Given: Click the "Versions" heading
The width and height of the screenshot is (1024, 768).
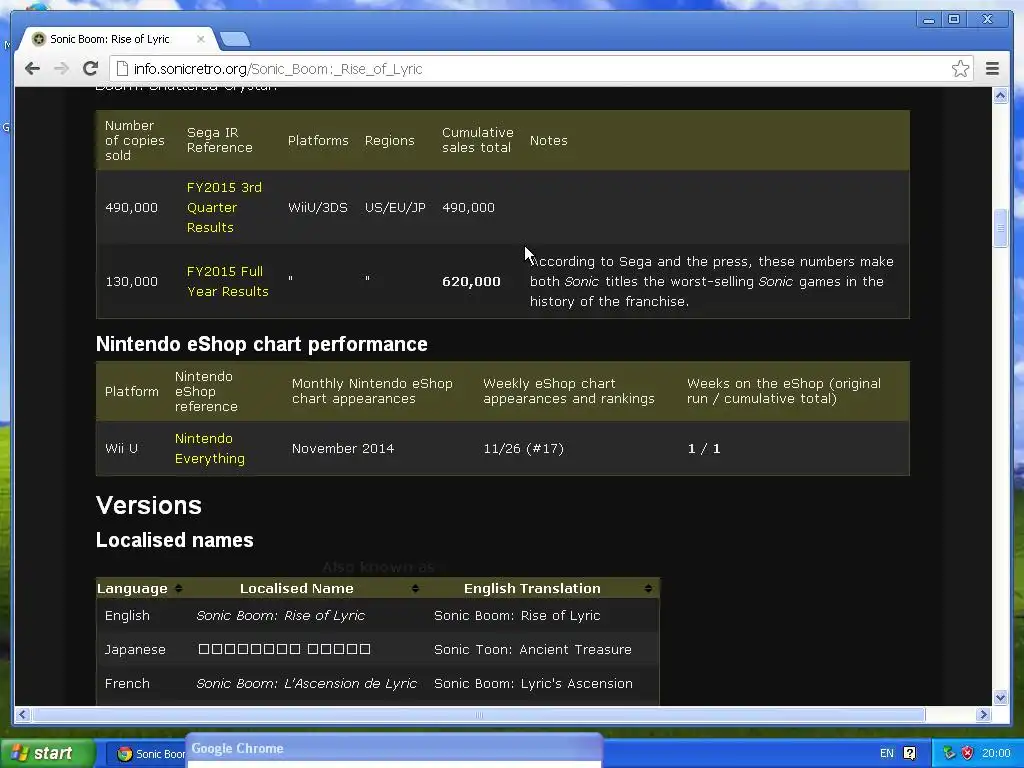Looking at the screenshot, I should click(x=148, y=505).
